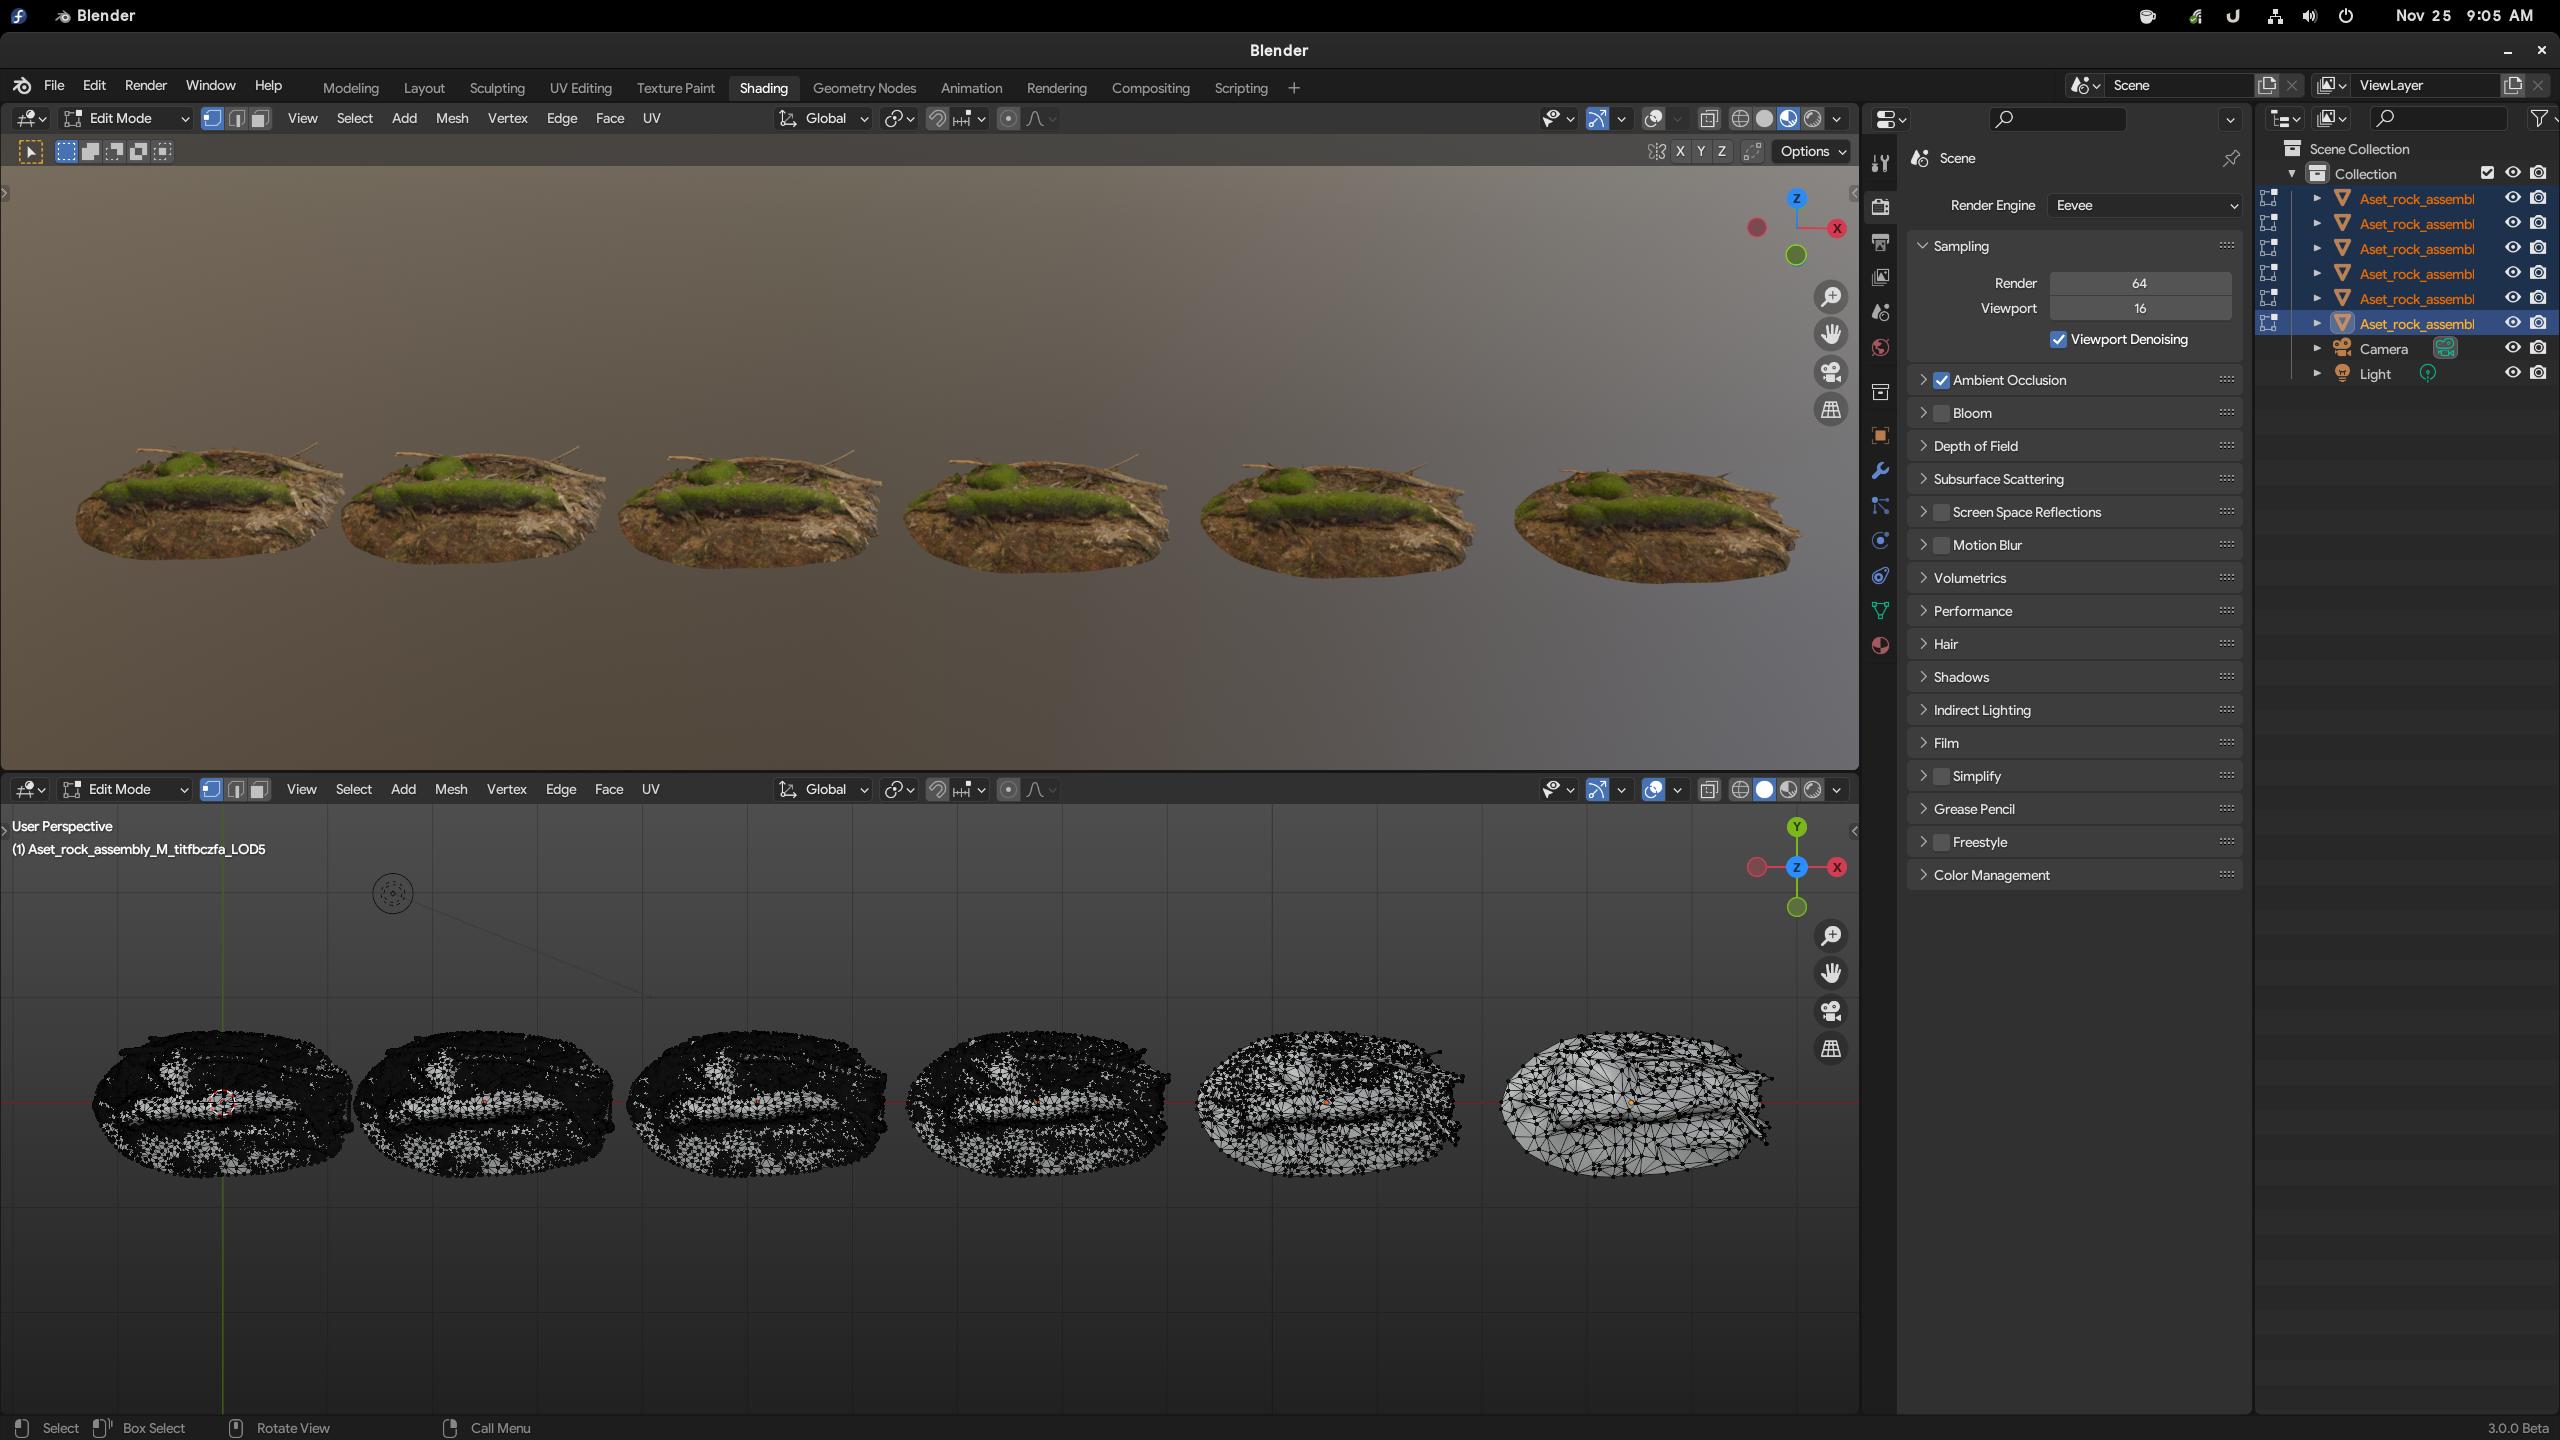The width and height of the screenshot is (2560, 1440).
Task: Open the Render menu in top bar
Action: 146,86
